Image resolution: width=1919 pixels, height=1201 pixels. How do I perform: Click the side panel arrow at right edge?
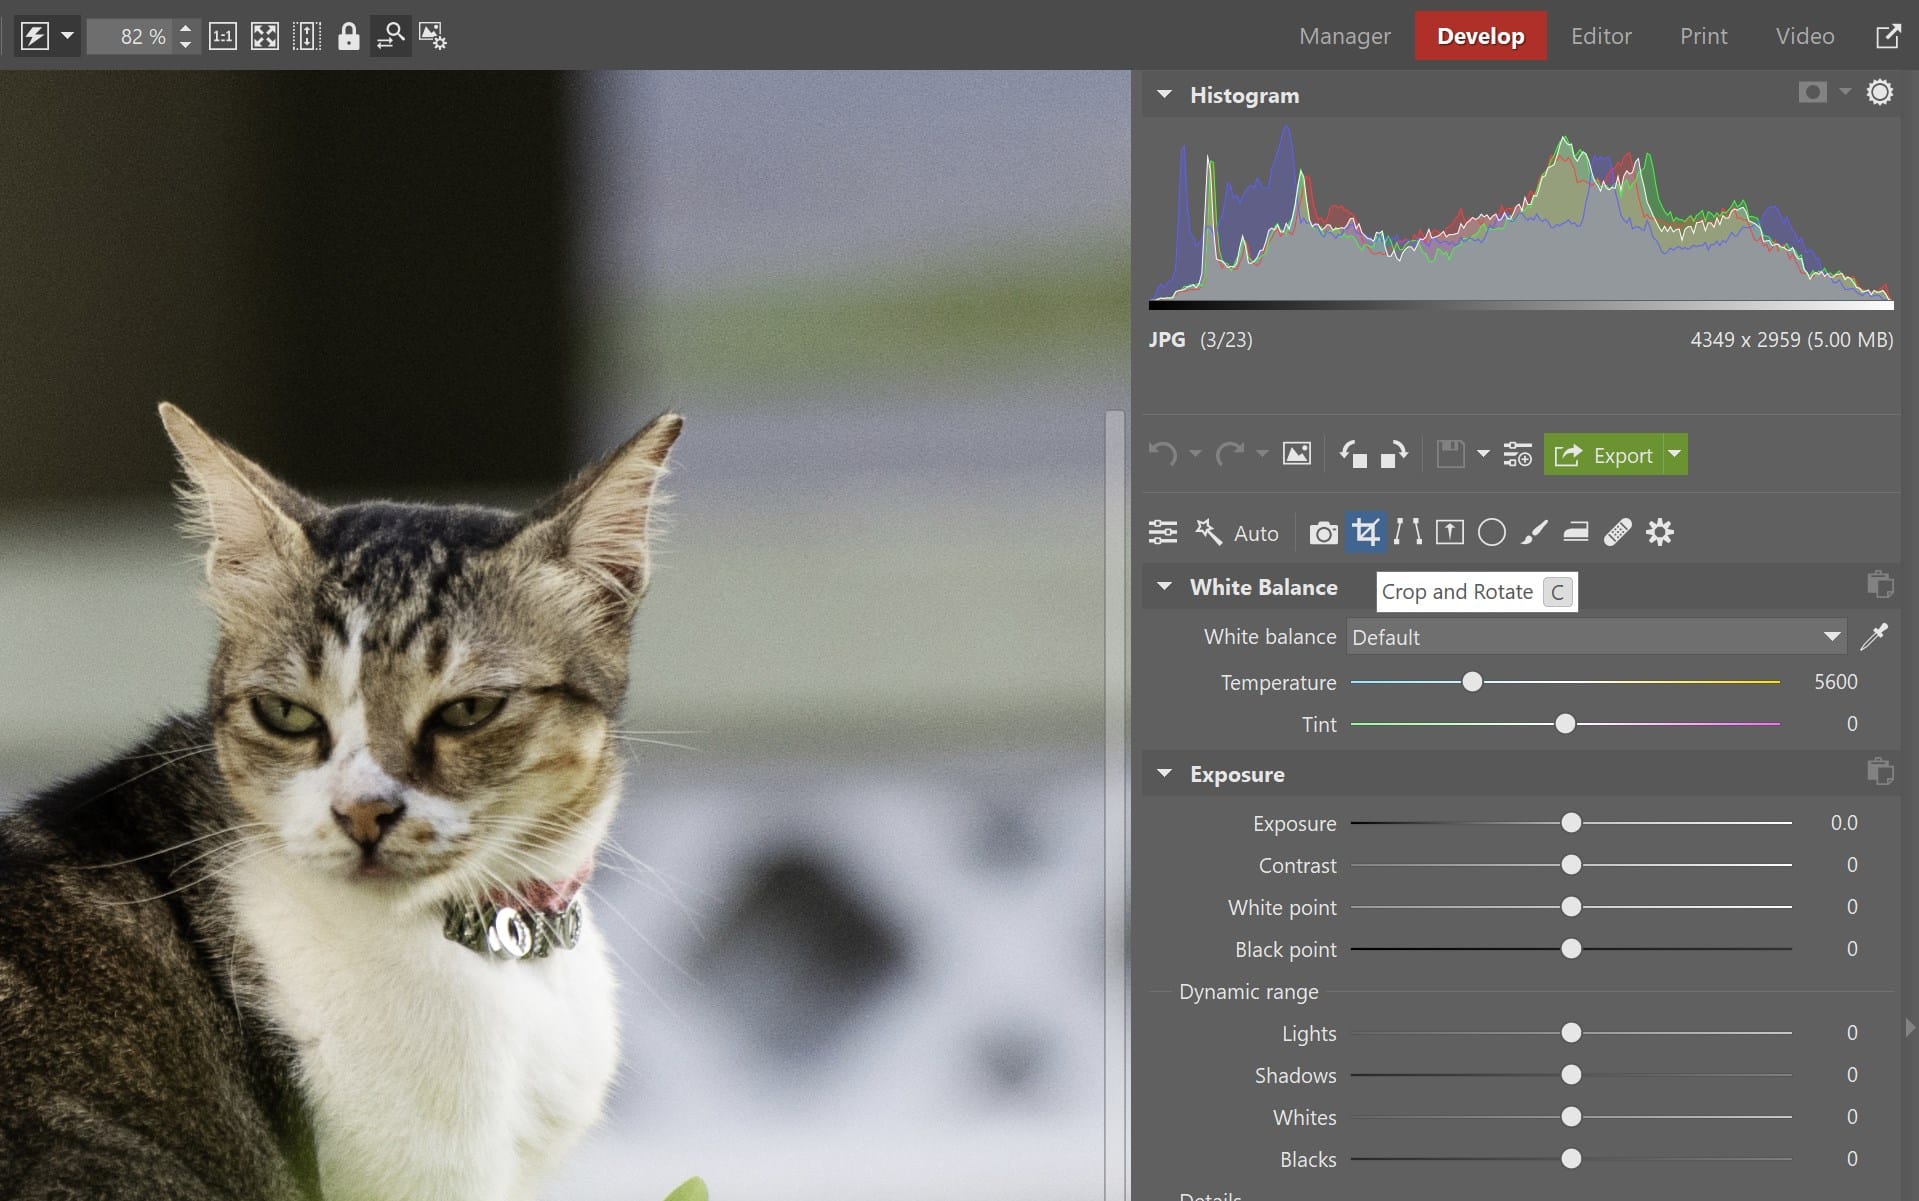(x=1909, y=1028)
